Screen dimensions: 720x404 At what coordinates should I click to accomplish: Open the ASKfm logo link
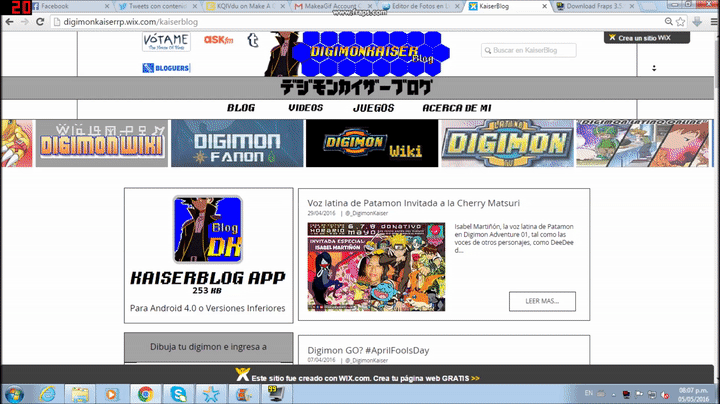click(218, 41)
